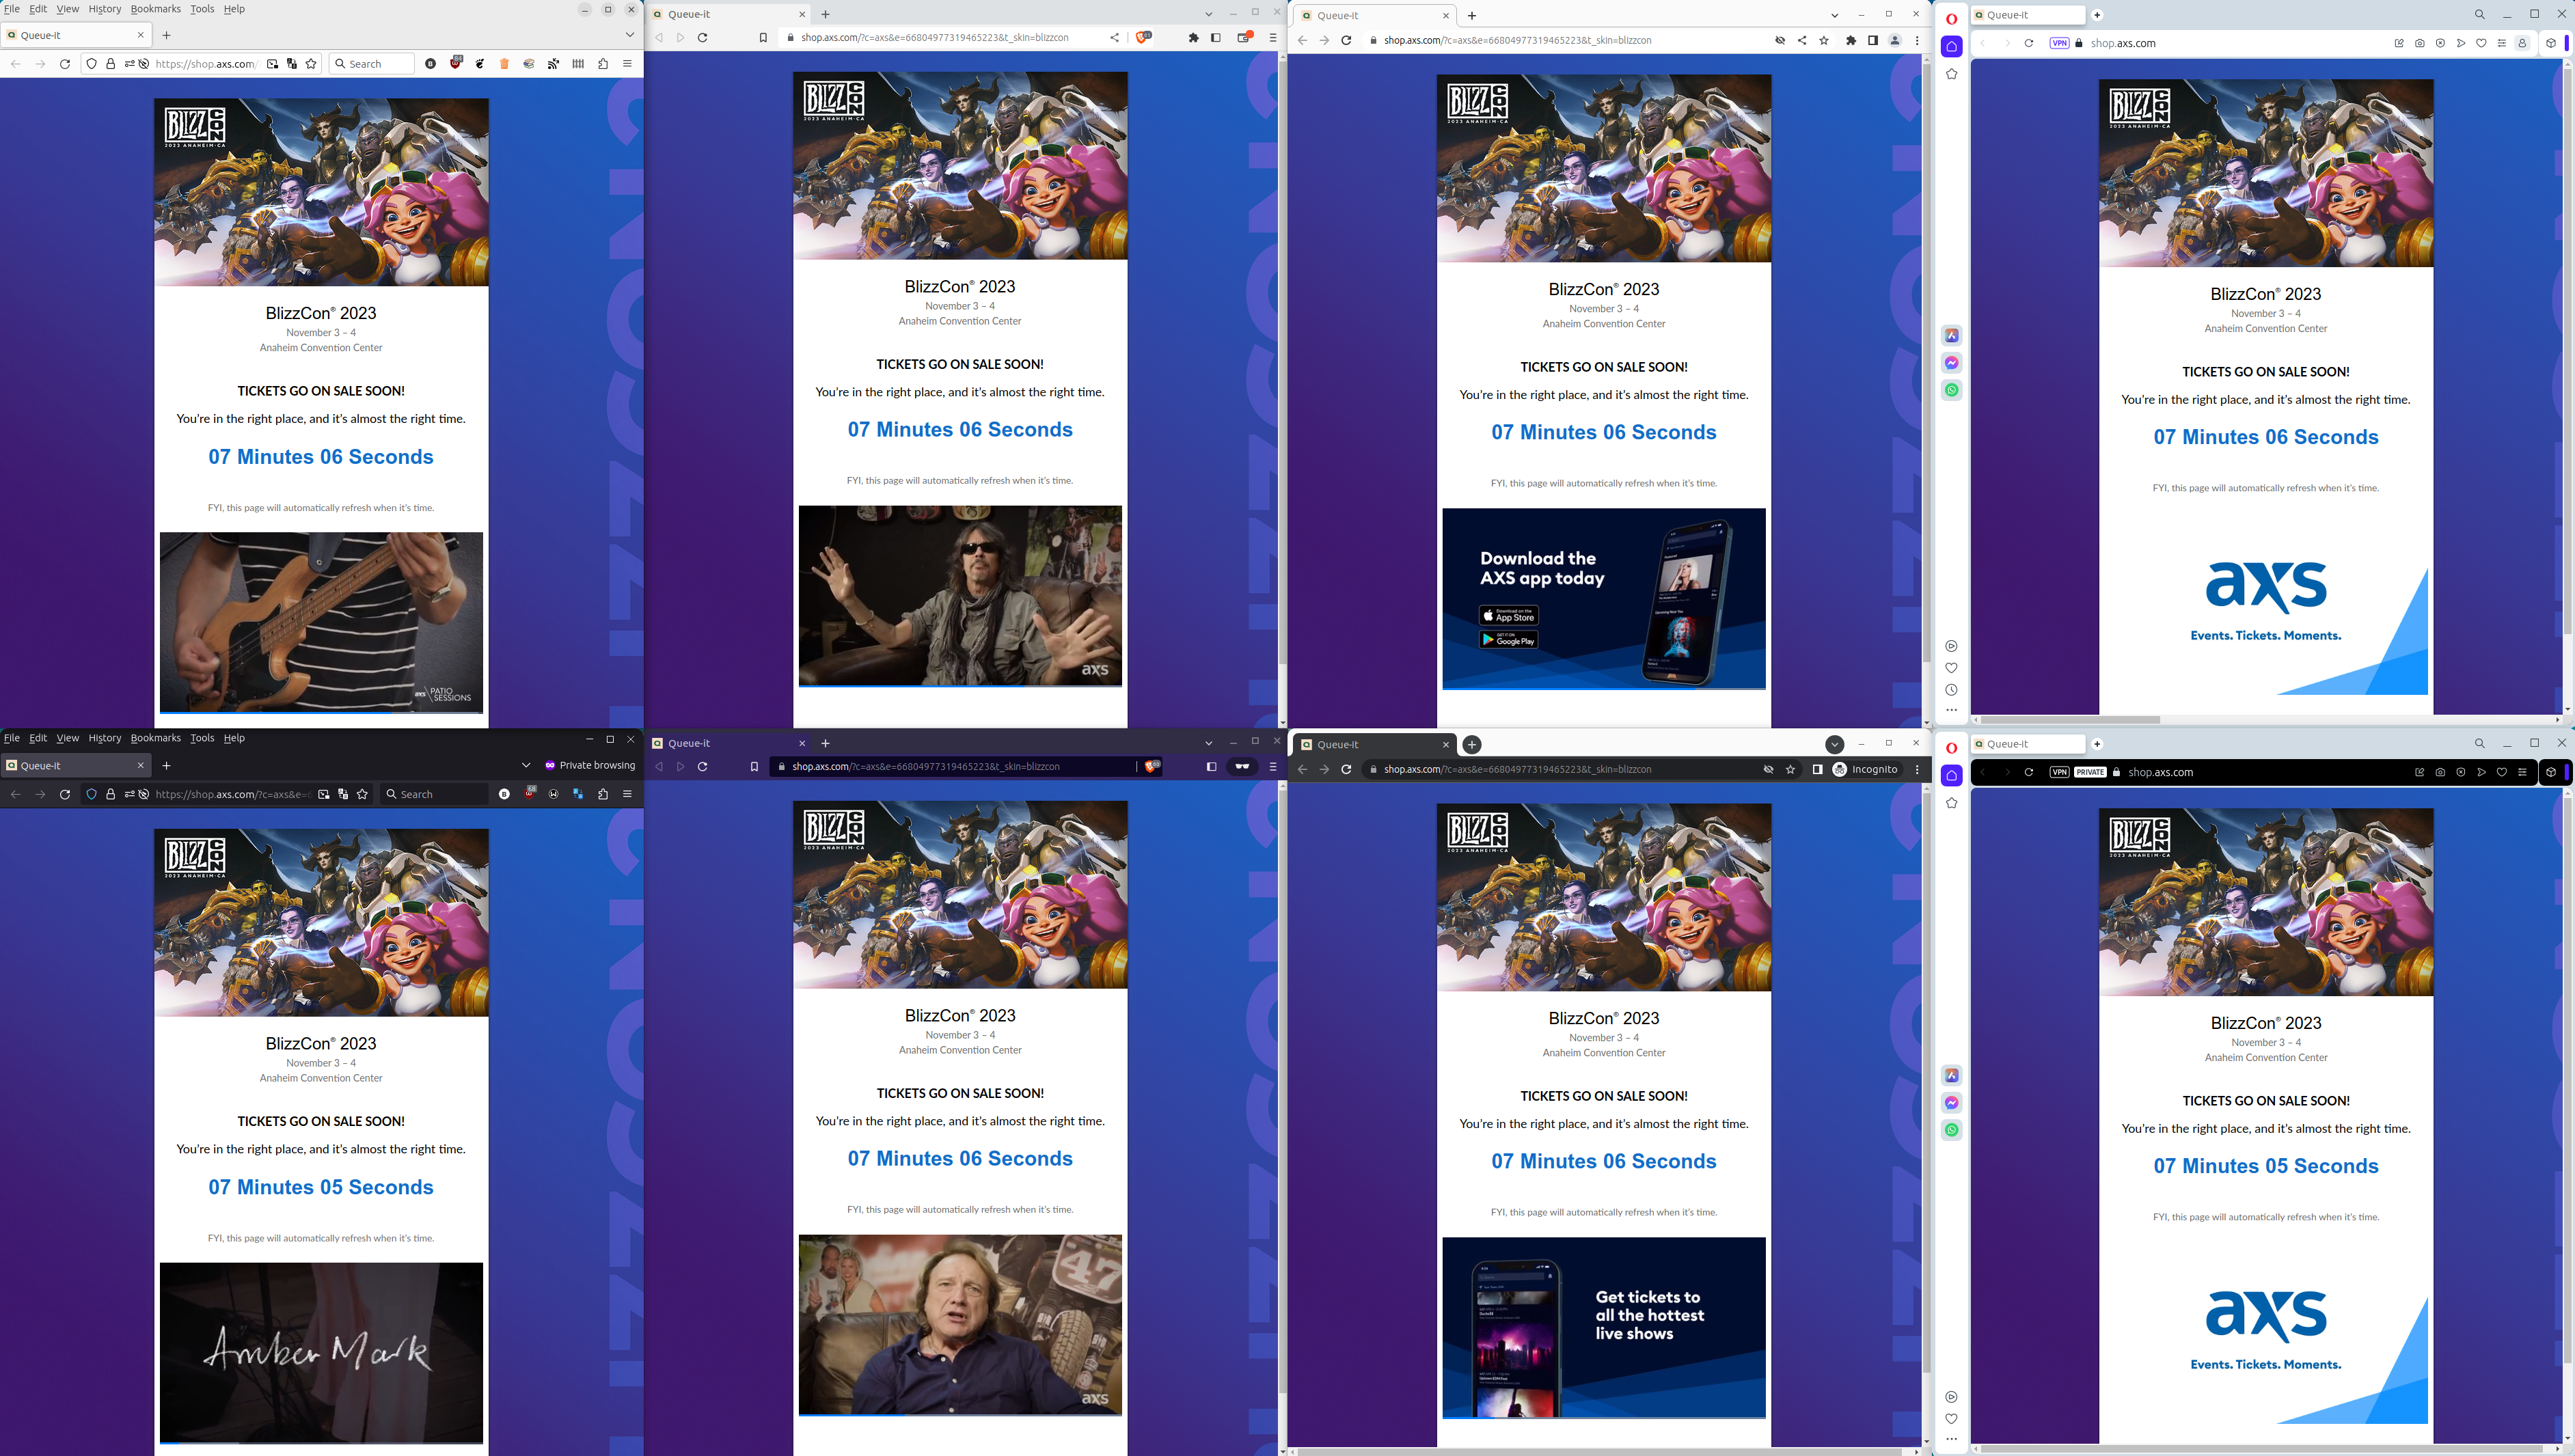Open tab search chevron in regular Chrome window

coord(1834,15)
